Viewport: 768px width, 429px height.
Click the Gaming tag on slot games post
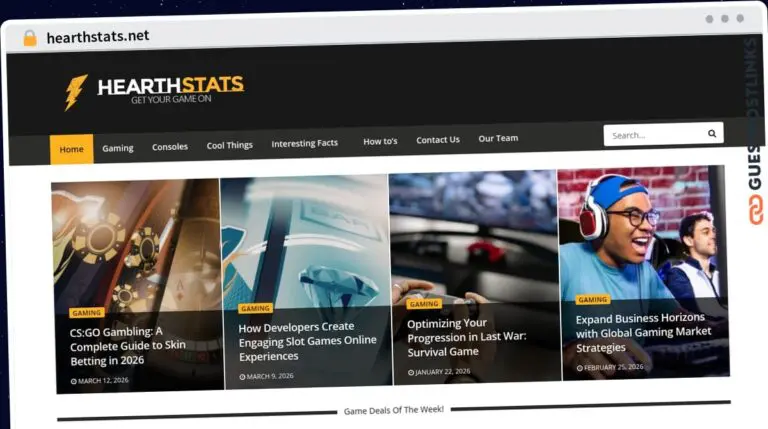(256, 308)
